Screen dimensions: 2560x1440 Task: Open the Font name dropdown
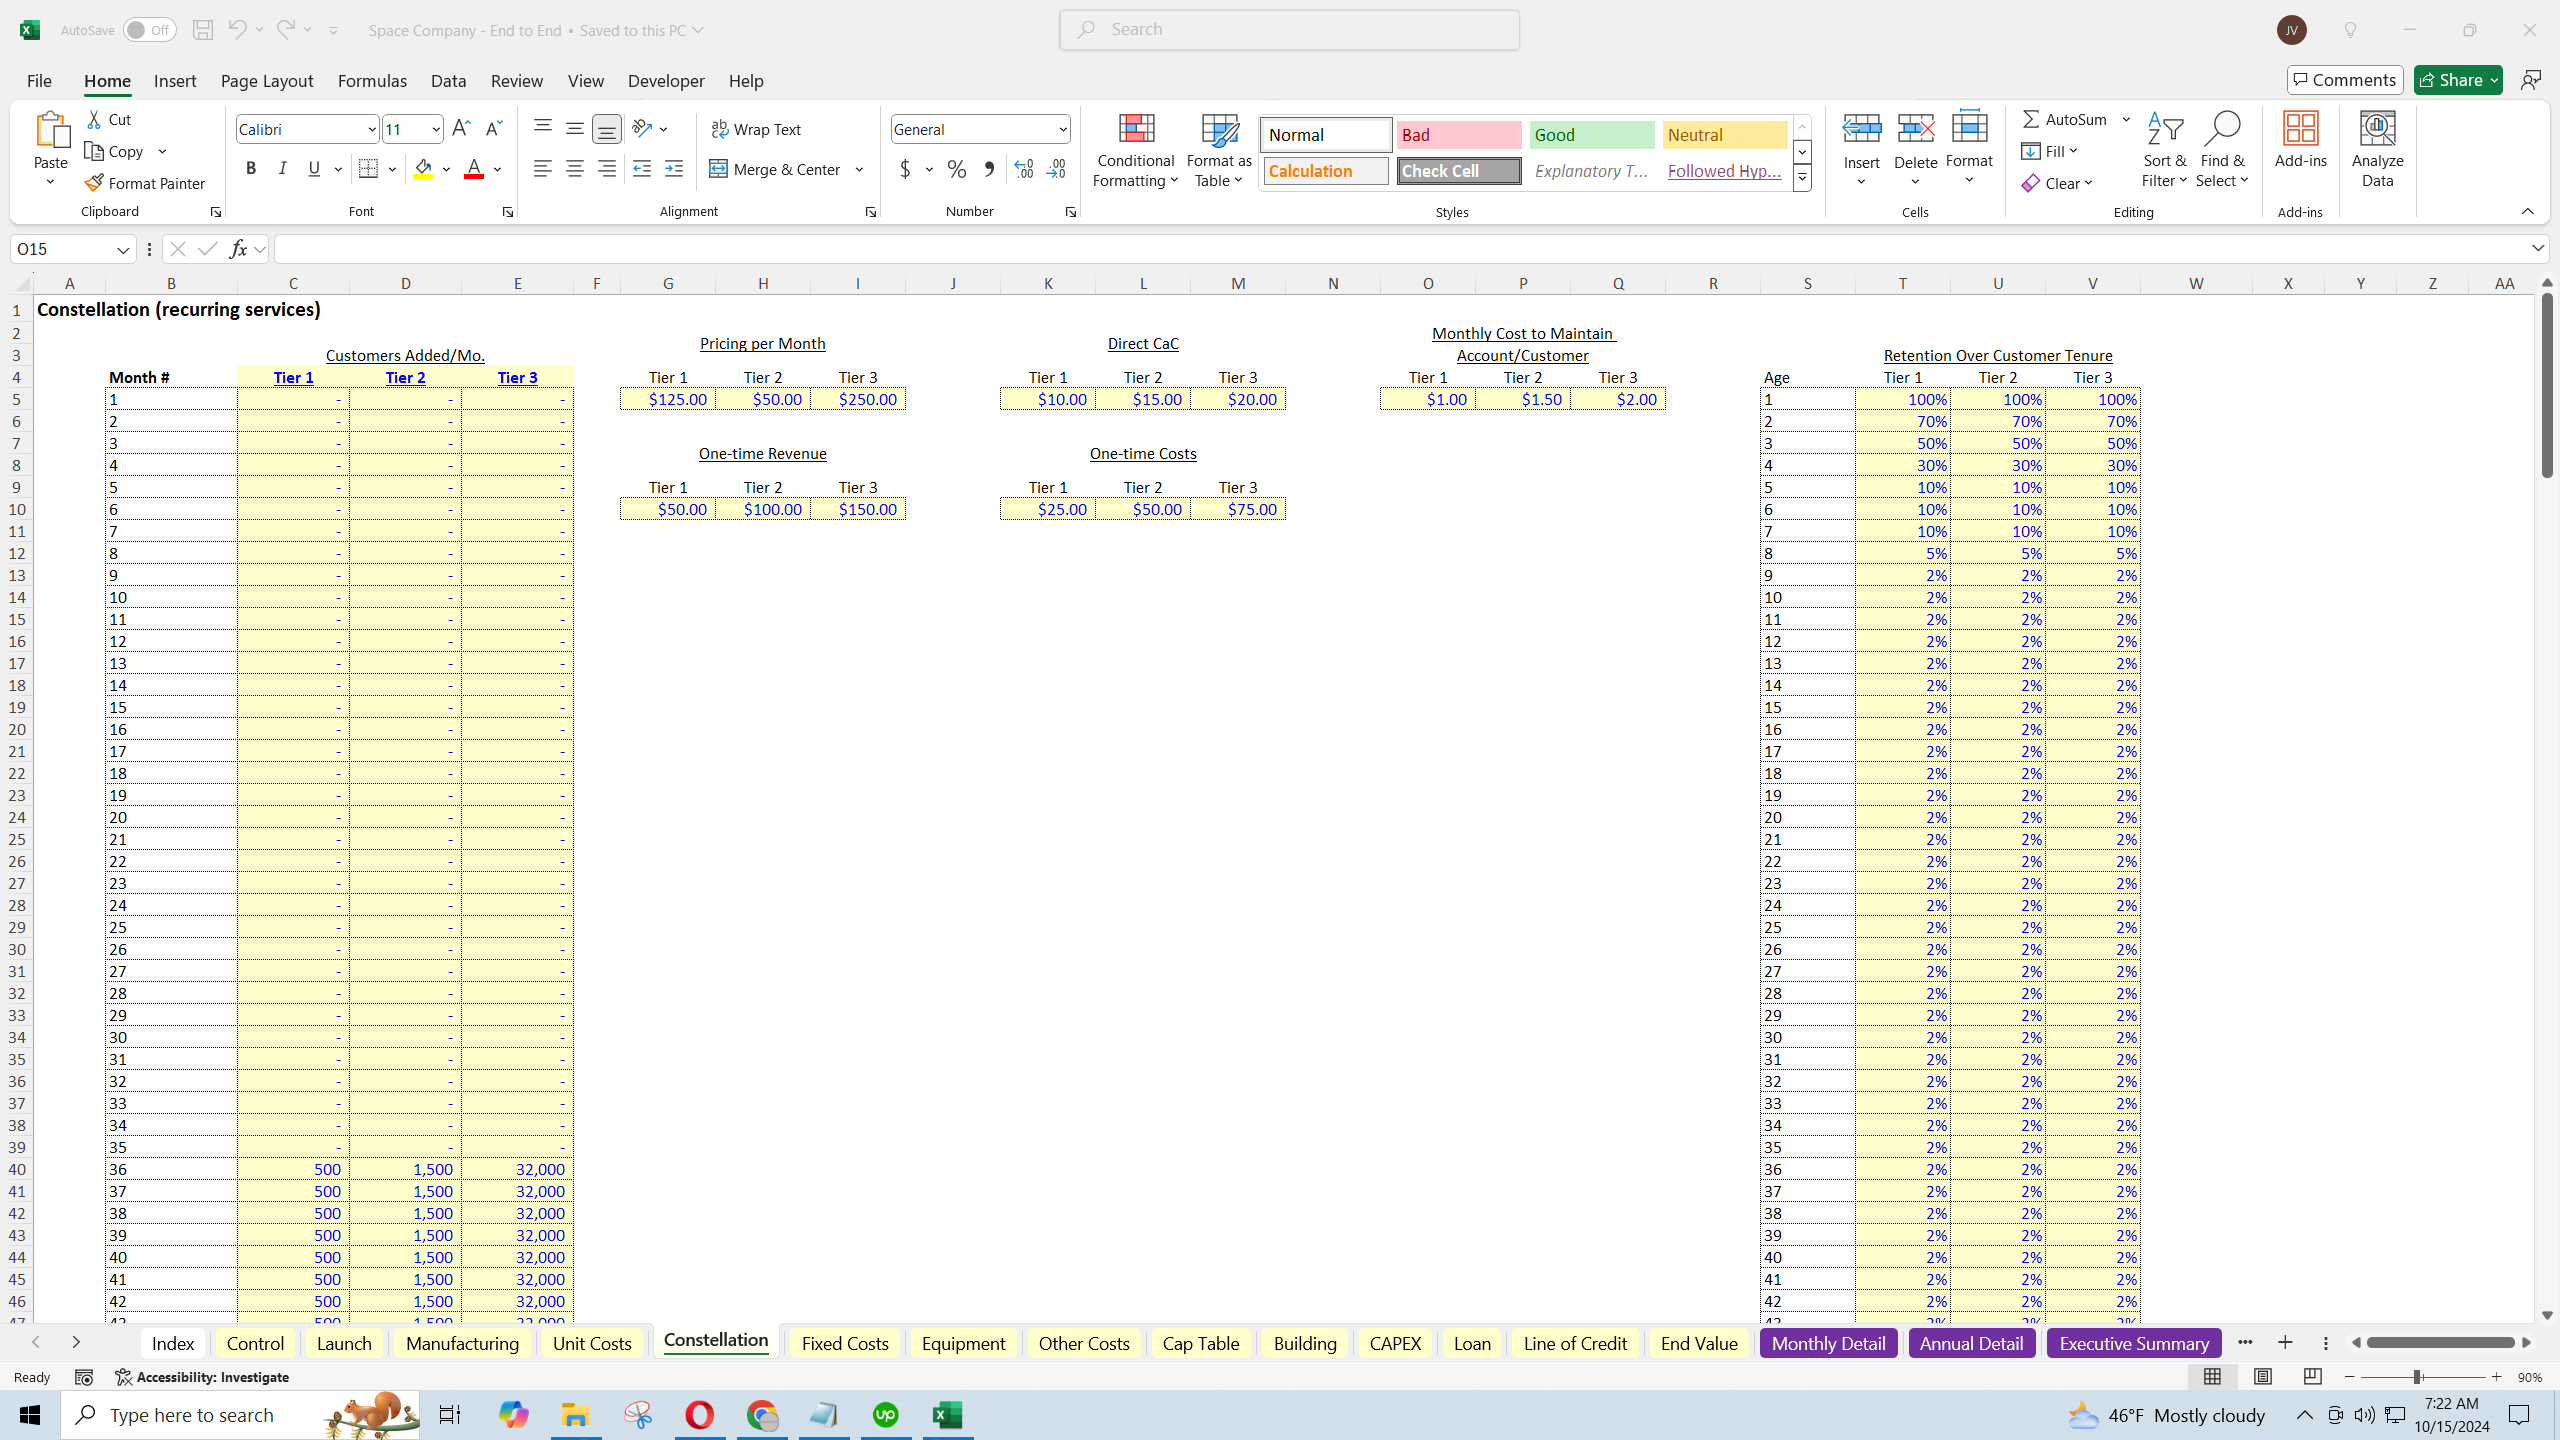point(371,129)
